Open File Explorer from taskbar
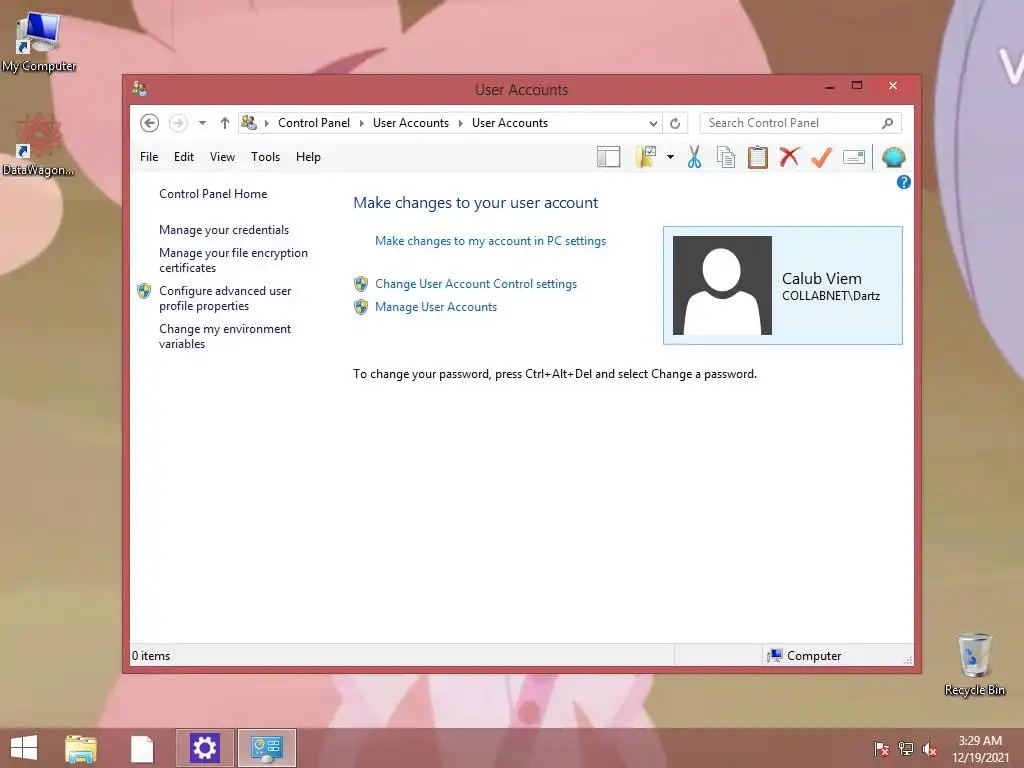Screen dimensions: 1024x768 tap(81, 748)
